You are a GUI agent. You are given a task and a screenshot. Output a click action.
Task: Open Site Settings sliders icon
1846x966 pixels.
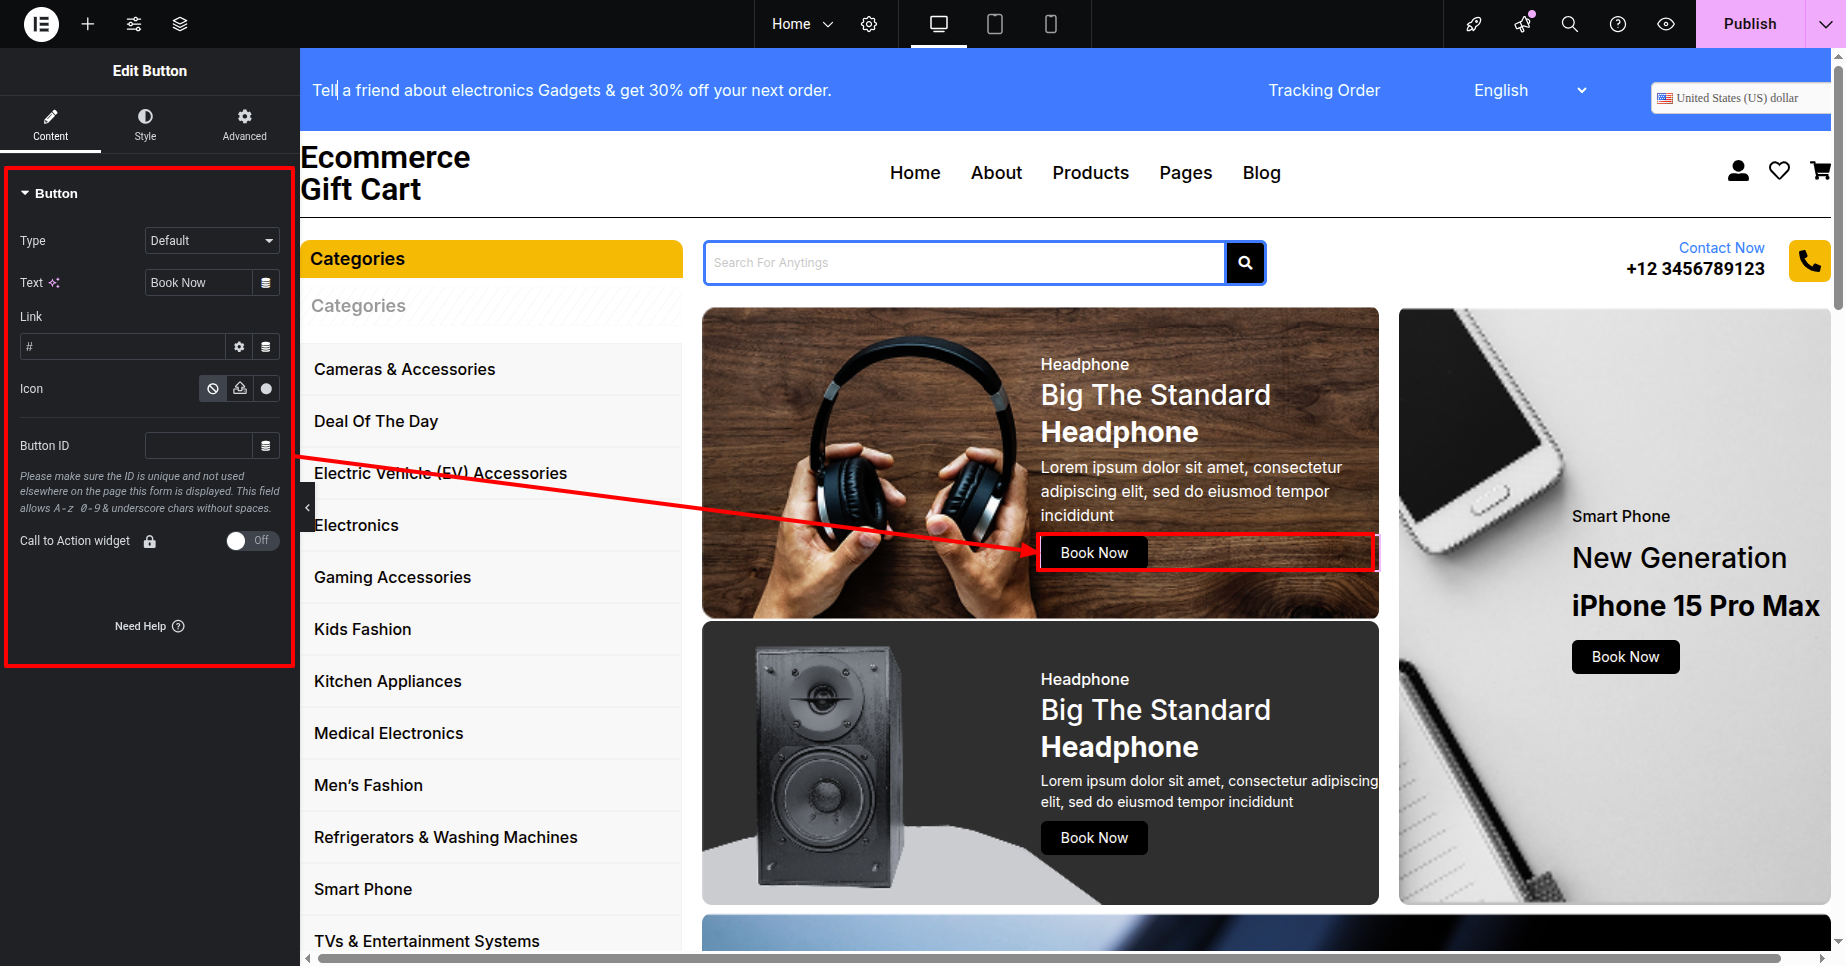(134, 24)
